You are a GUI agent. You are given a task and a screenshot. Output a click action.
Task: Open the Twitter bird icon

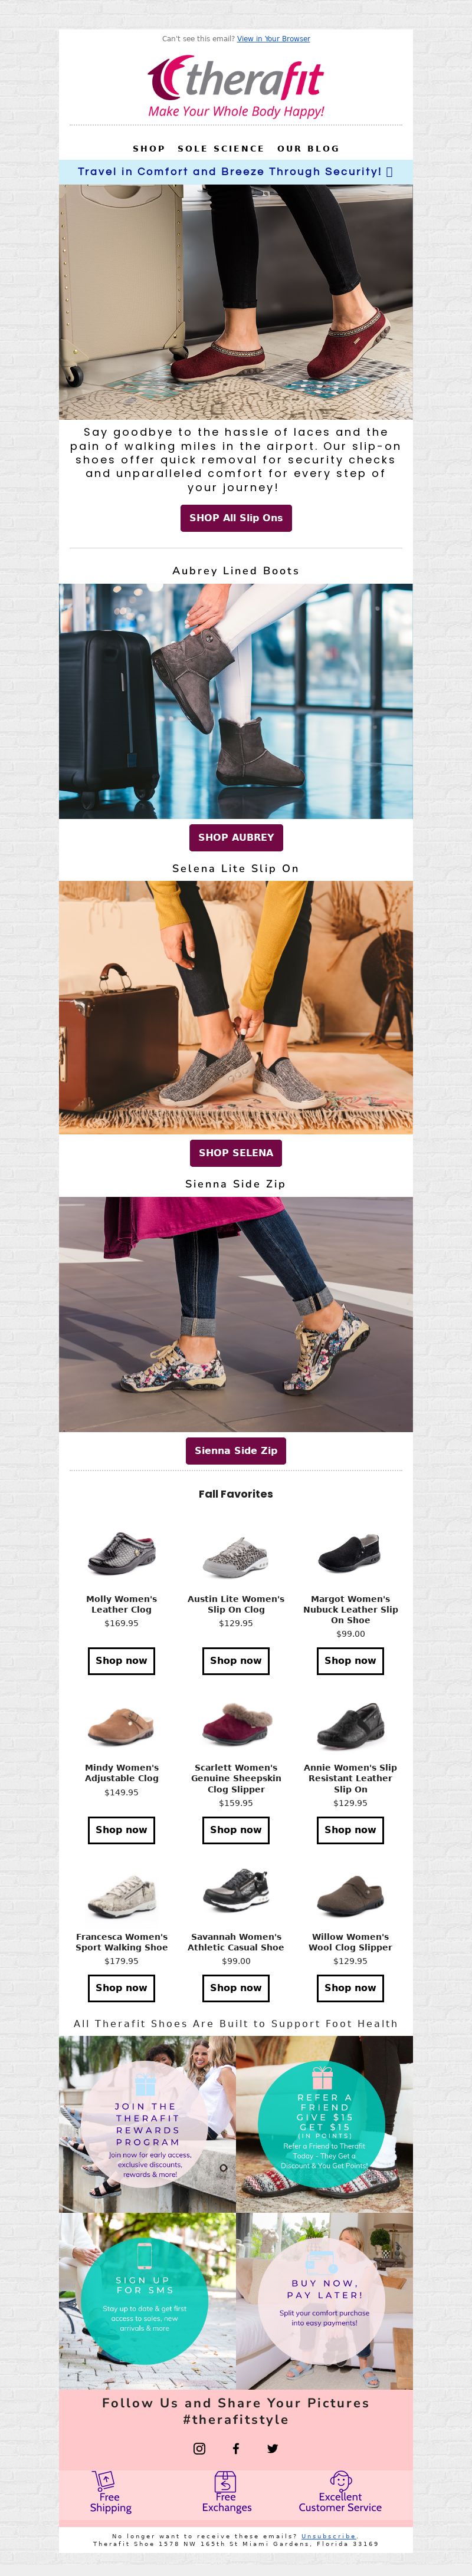pos(272,2448)
